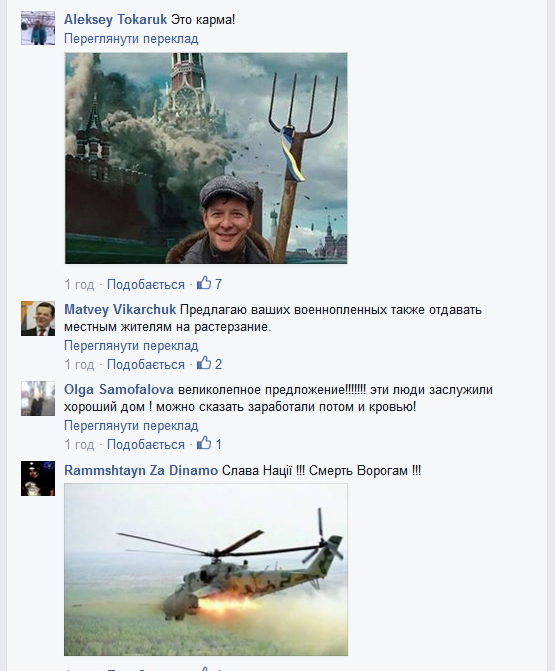Screen dimensions: 555x671
Task: Like Olga Samofalova's comment via Подобається
Action: (x=145, y=444)
